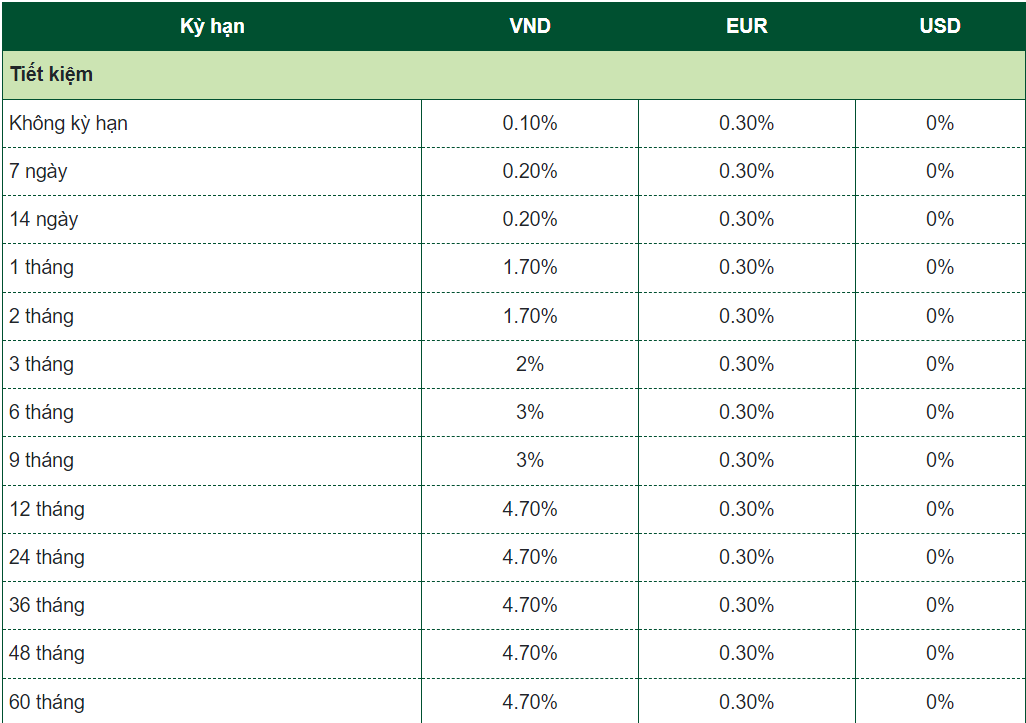This screenshot has height=723, width=1026.
Task: Click the 36 tháng term label
Action: [47, 605]
